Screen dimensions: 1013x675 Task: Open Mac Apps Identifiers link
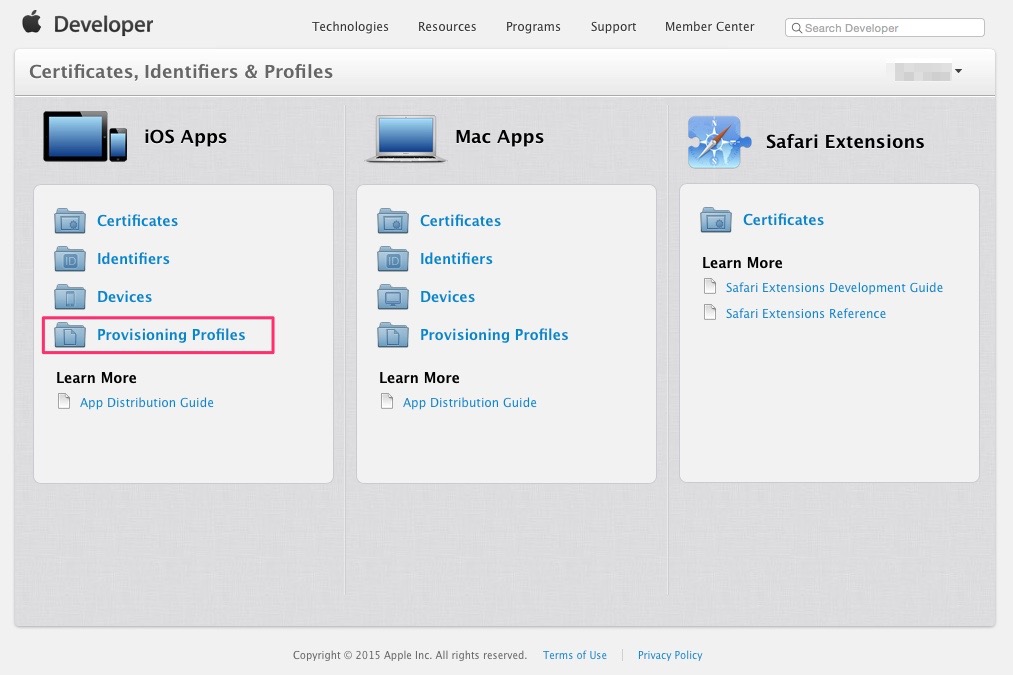456,259
